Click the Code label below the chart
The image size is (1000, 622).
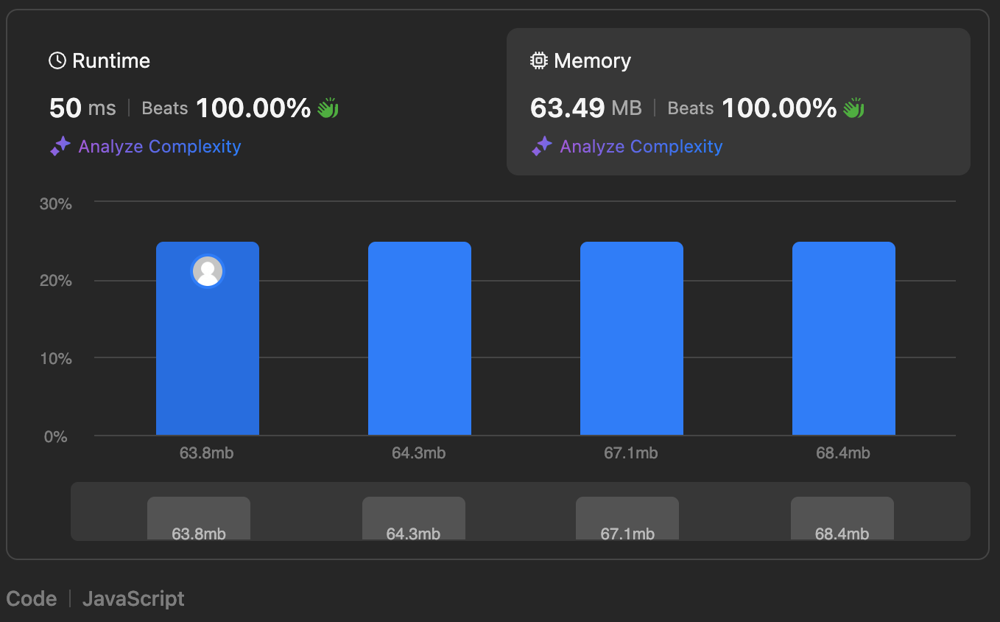pyautogui.click(x=31, y=599)
